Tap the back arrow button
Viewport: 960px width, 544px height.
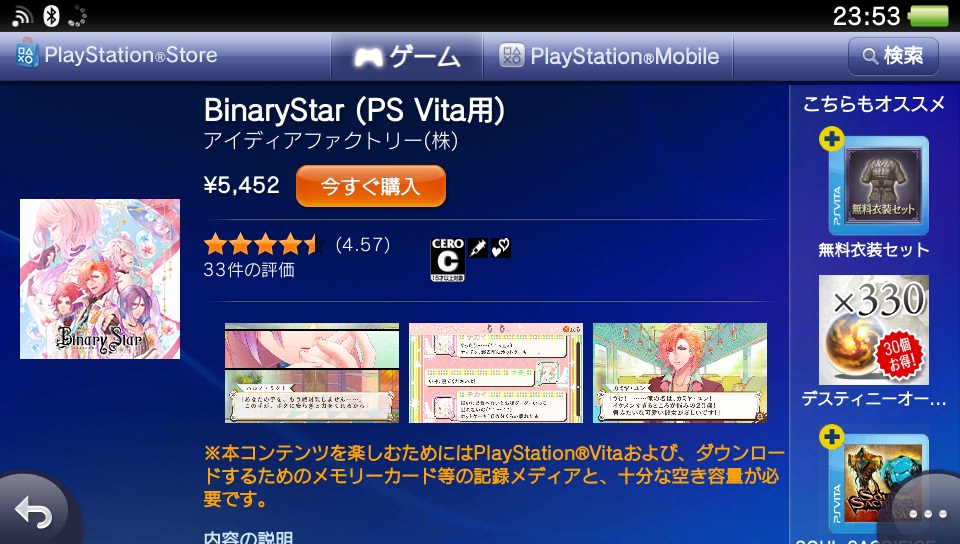(34, 511)
